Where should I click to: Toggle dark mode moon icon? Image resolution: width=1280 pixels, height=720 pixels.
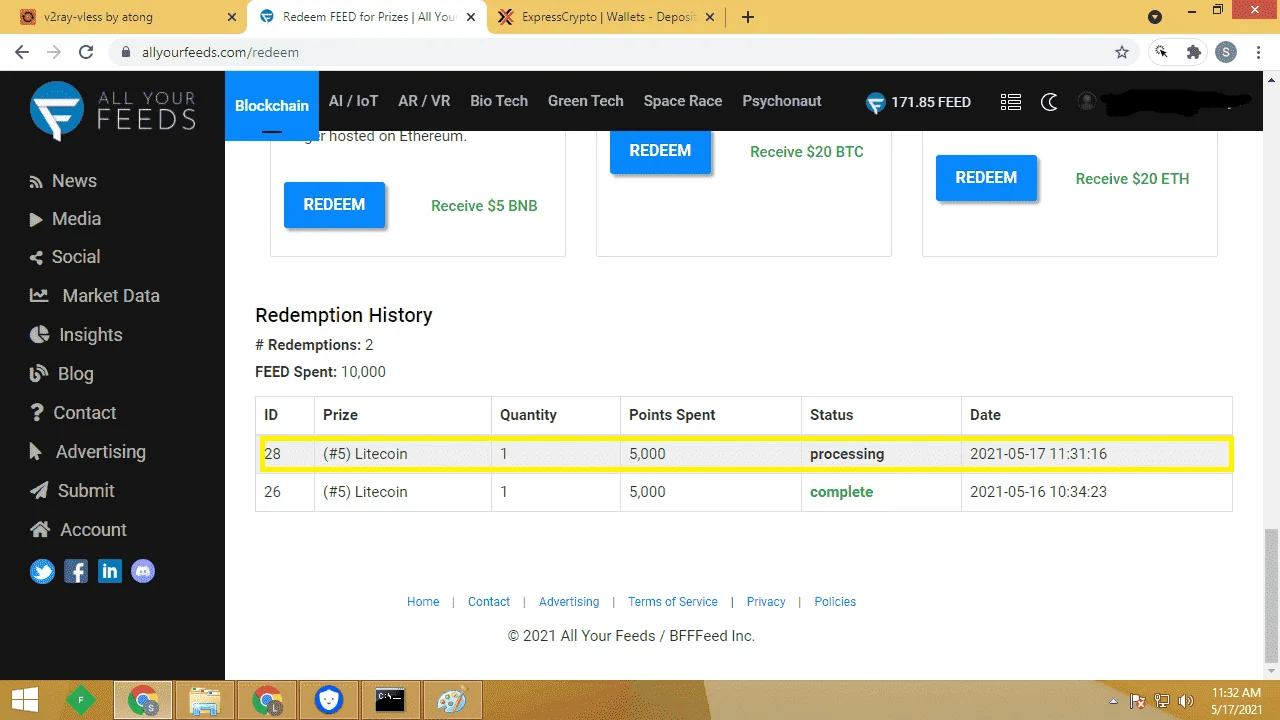click(1049, 102)
